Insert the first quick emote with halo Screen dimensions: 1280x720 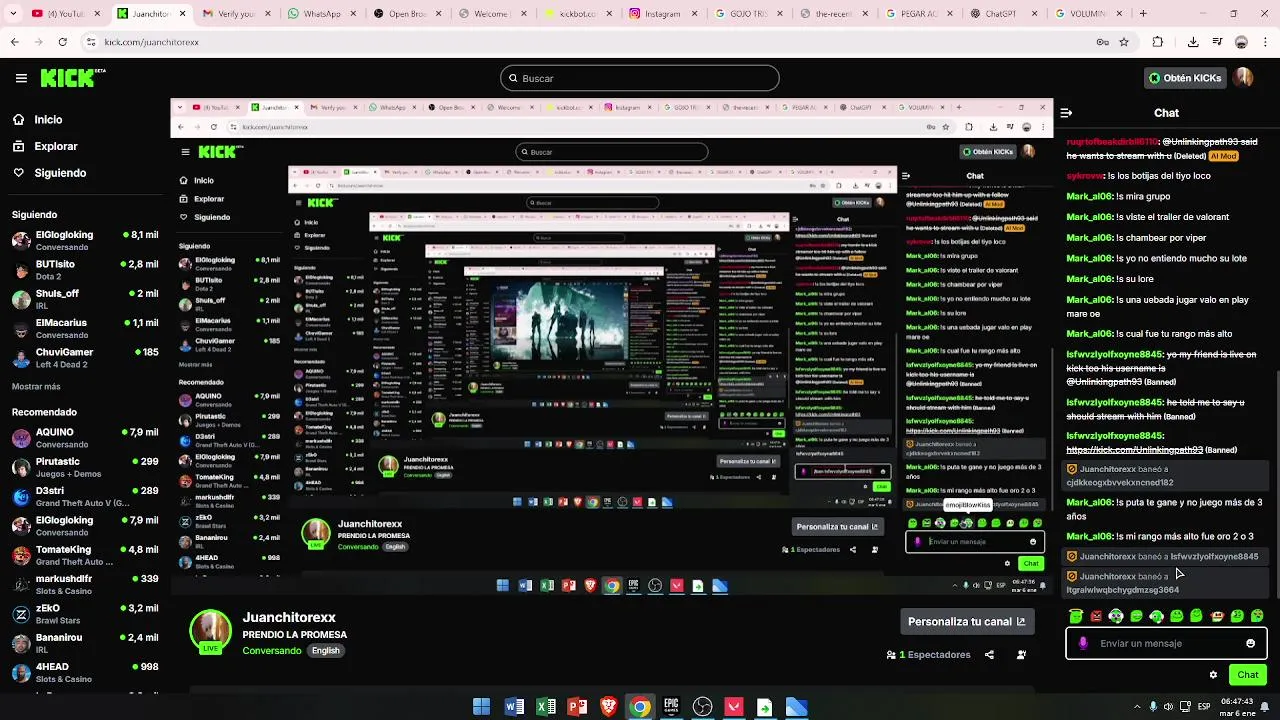tap(1076, 616)
